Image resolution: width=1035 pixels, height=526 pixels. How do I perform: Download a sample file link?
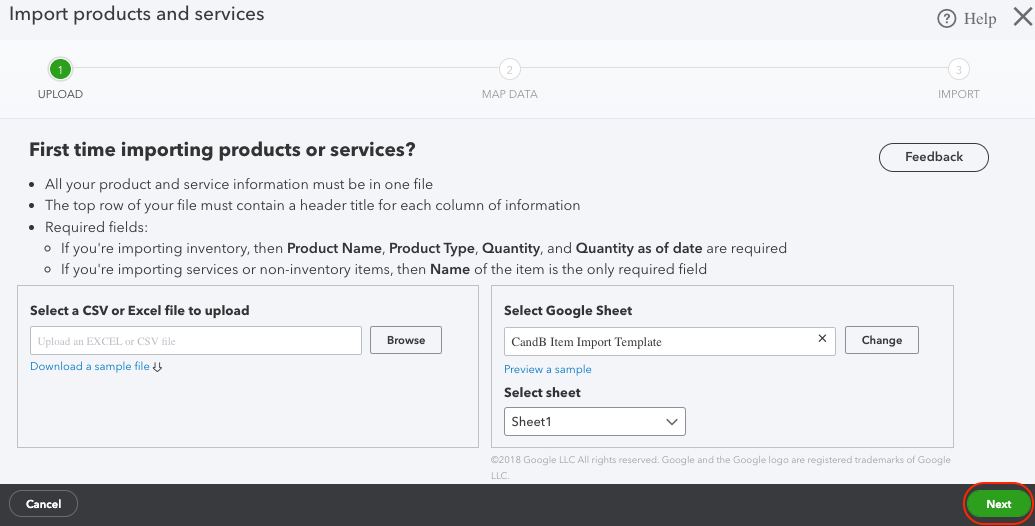pyautogui.click(x=90, y=366)
